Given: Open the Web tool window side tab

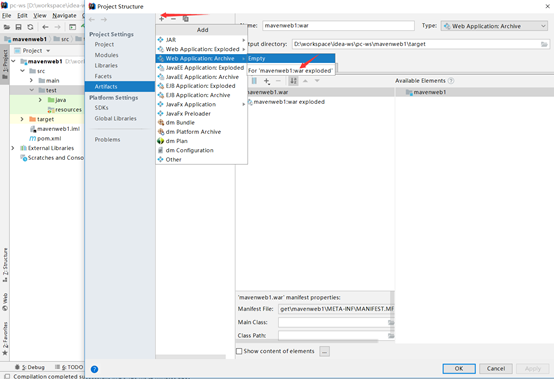Looking at the screenshot, I should 5,302.
